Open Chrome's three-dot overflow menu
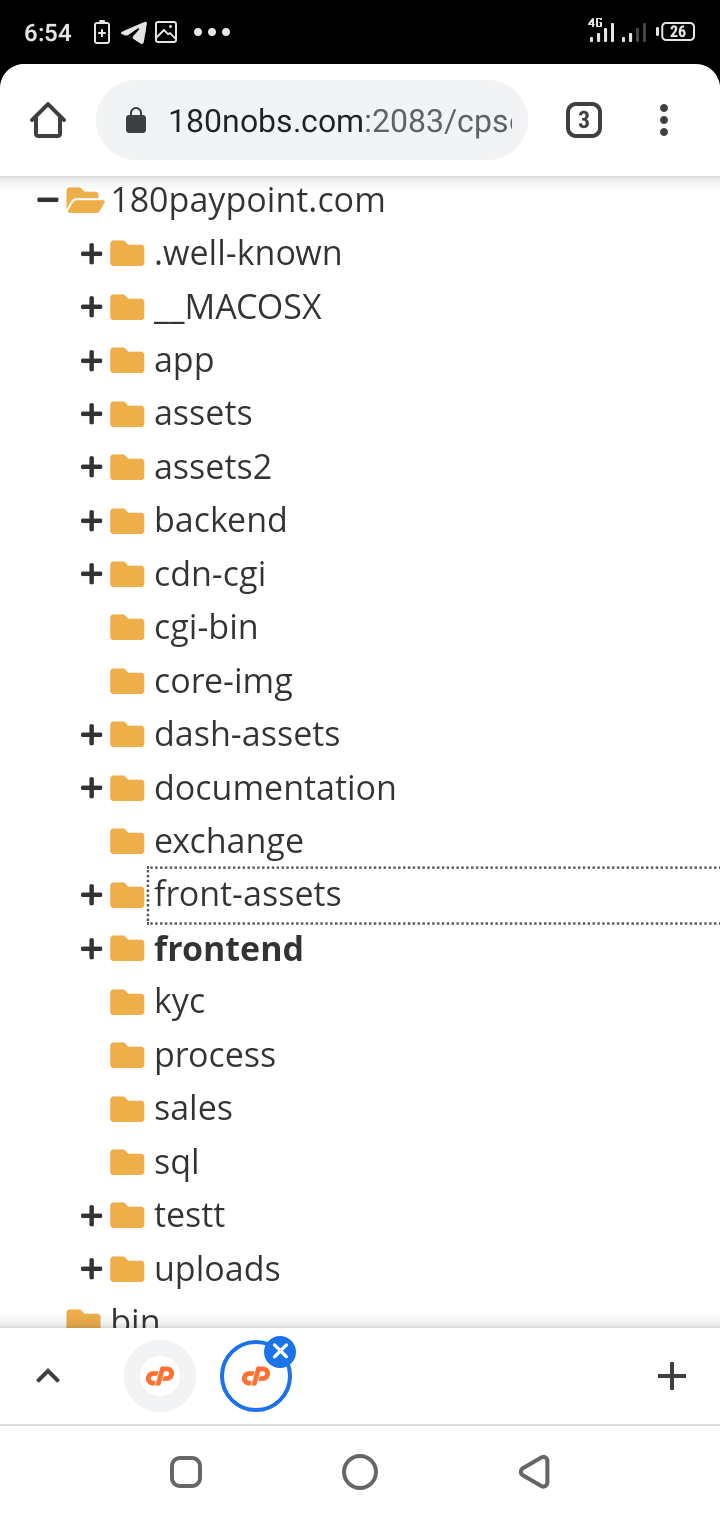The height and width of the screenshot is (1520, 720). [x=663, y=121]
